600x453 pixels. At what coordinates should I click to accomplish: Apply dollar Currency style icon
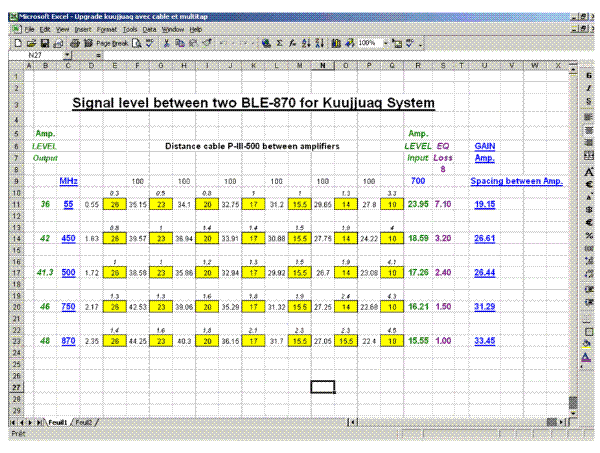[x=589, y=210]
